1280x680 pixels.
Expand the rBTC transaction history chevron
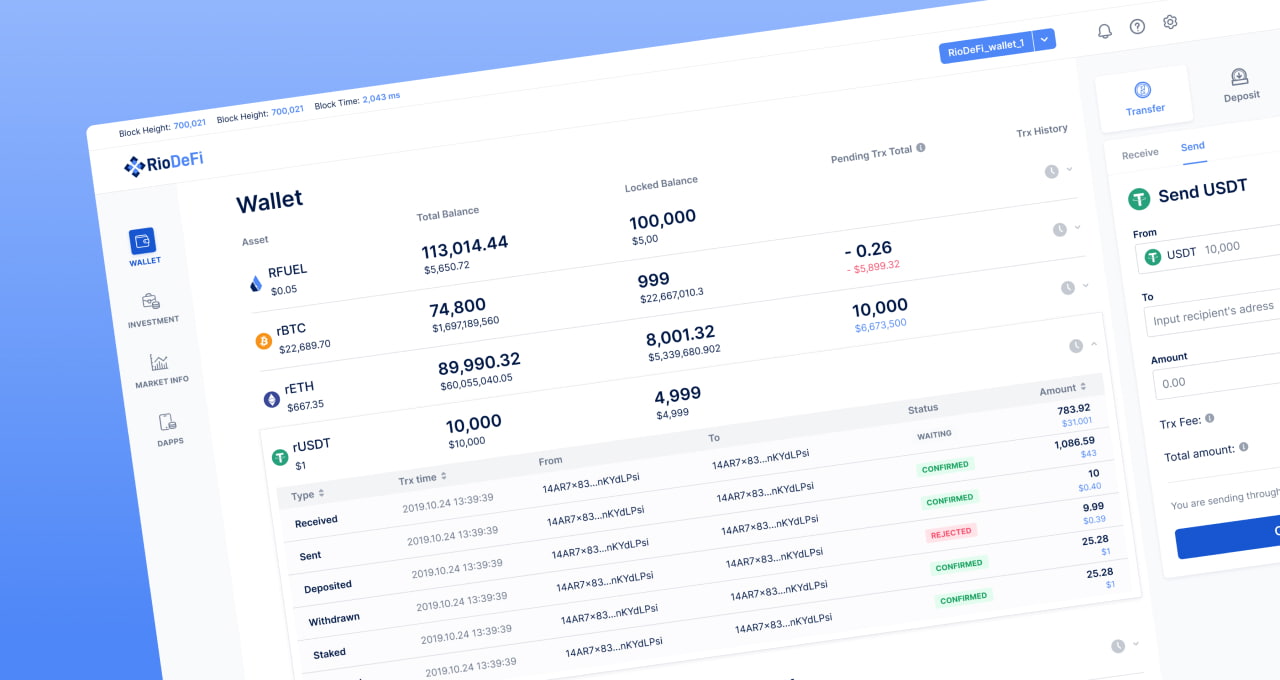1077,227
